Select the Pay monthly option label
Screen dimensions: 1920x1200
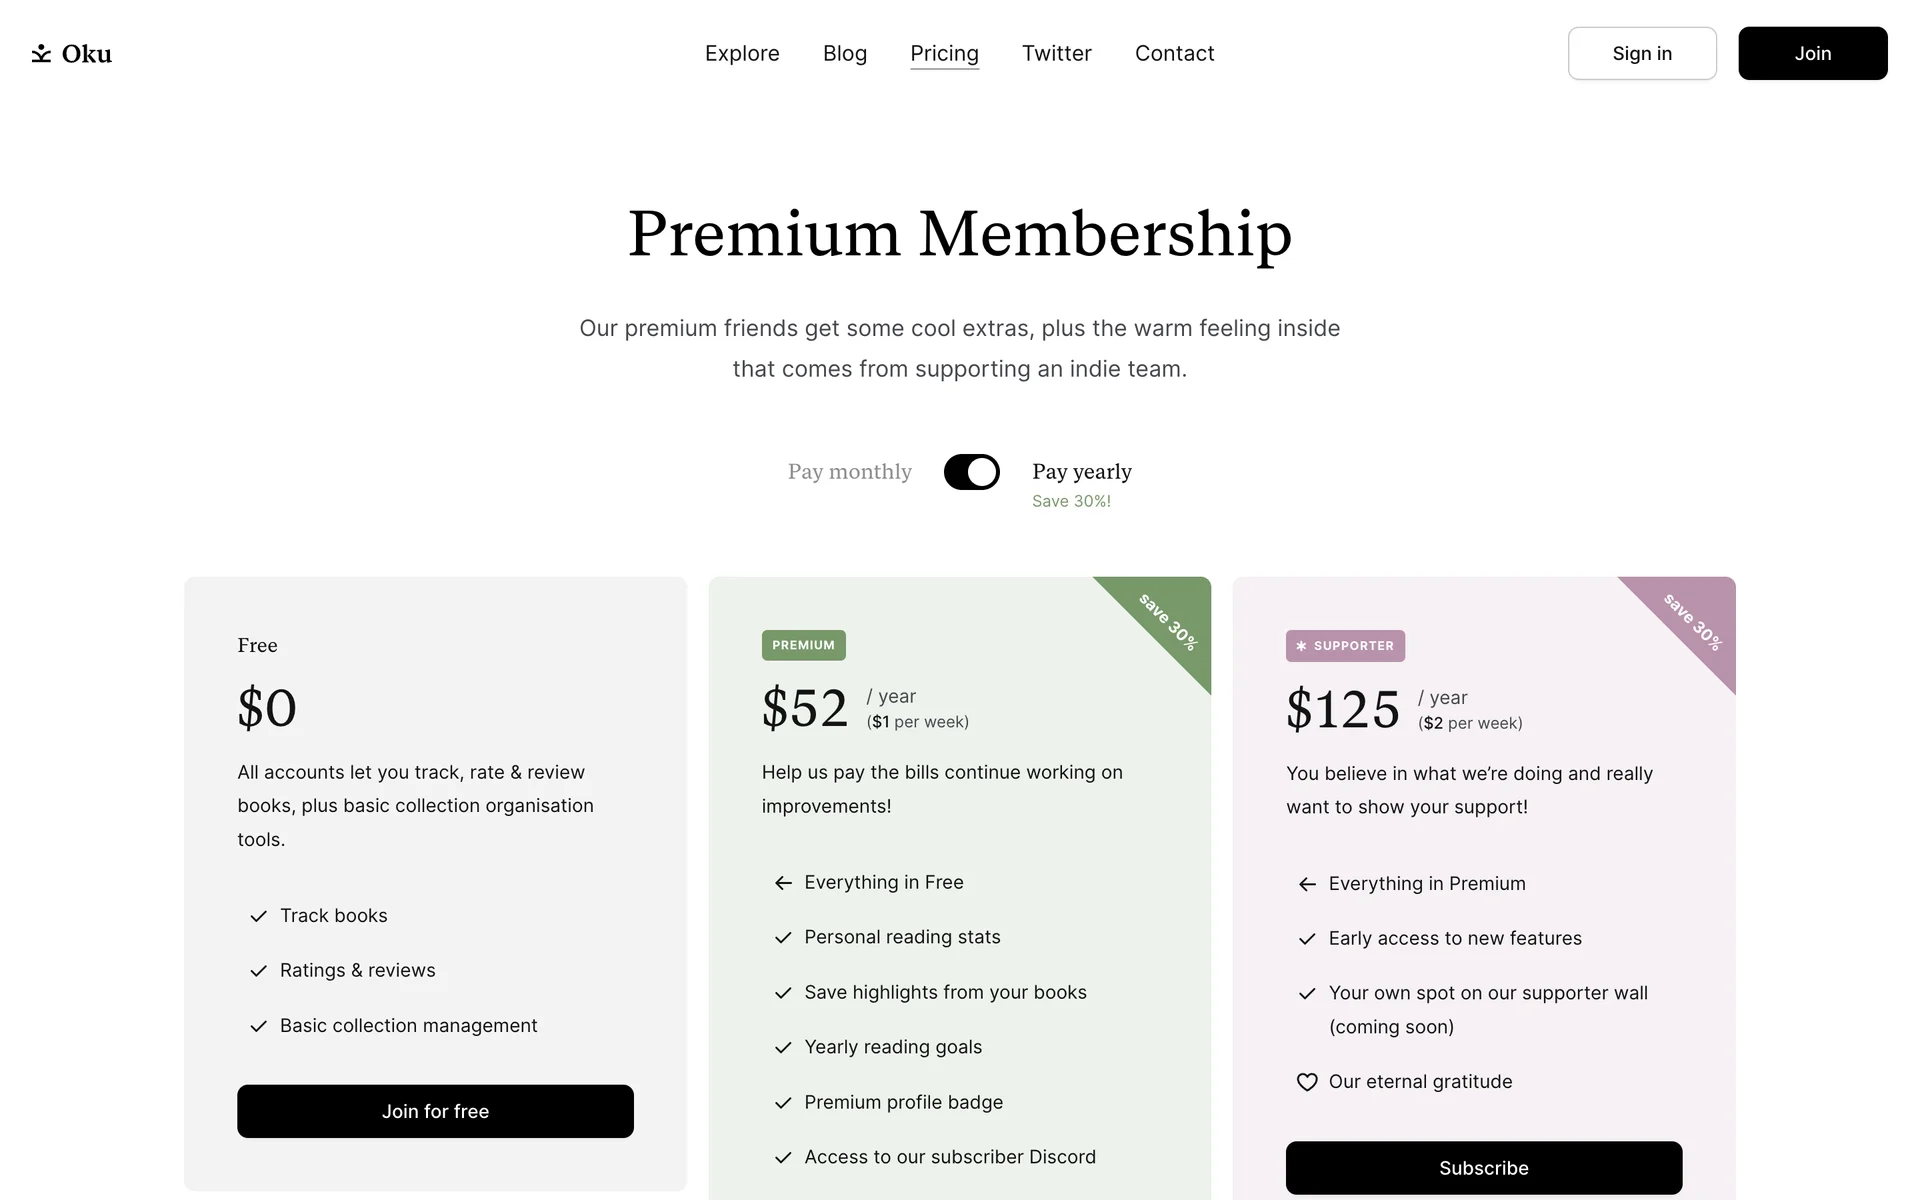(849, 472)
